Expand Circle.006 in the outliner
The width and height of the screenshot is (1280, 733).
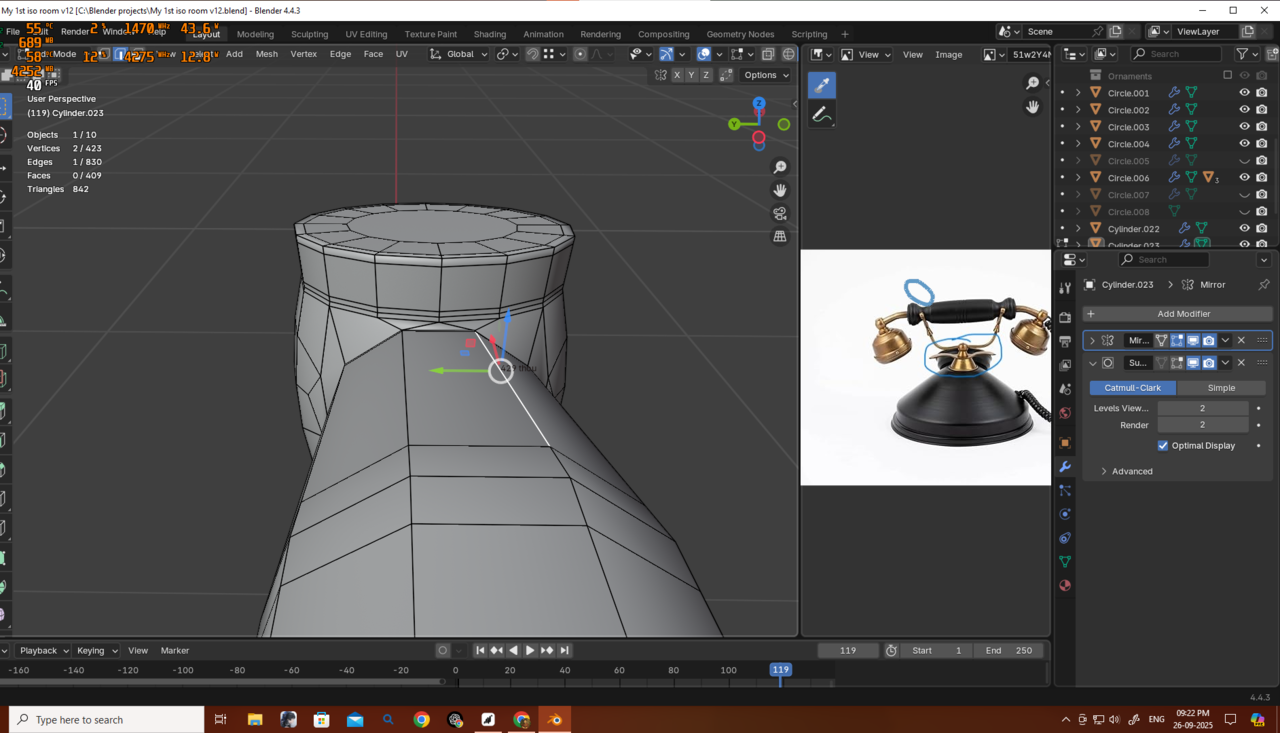point(1078,178)
